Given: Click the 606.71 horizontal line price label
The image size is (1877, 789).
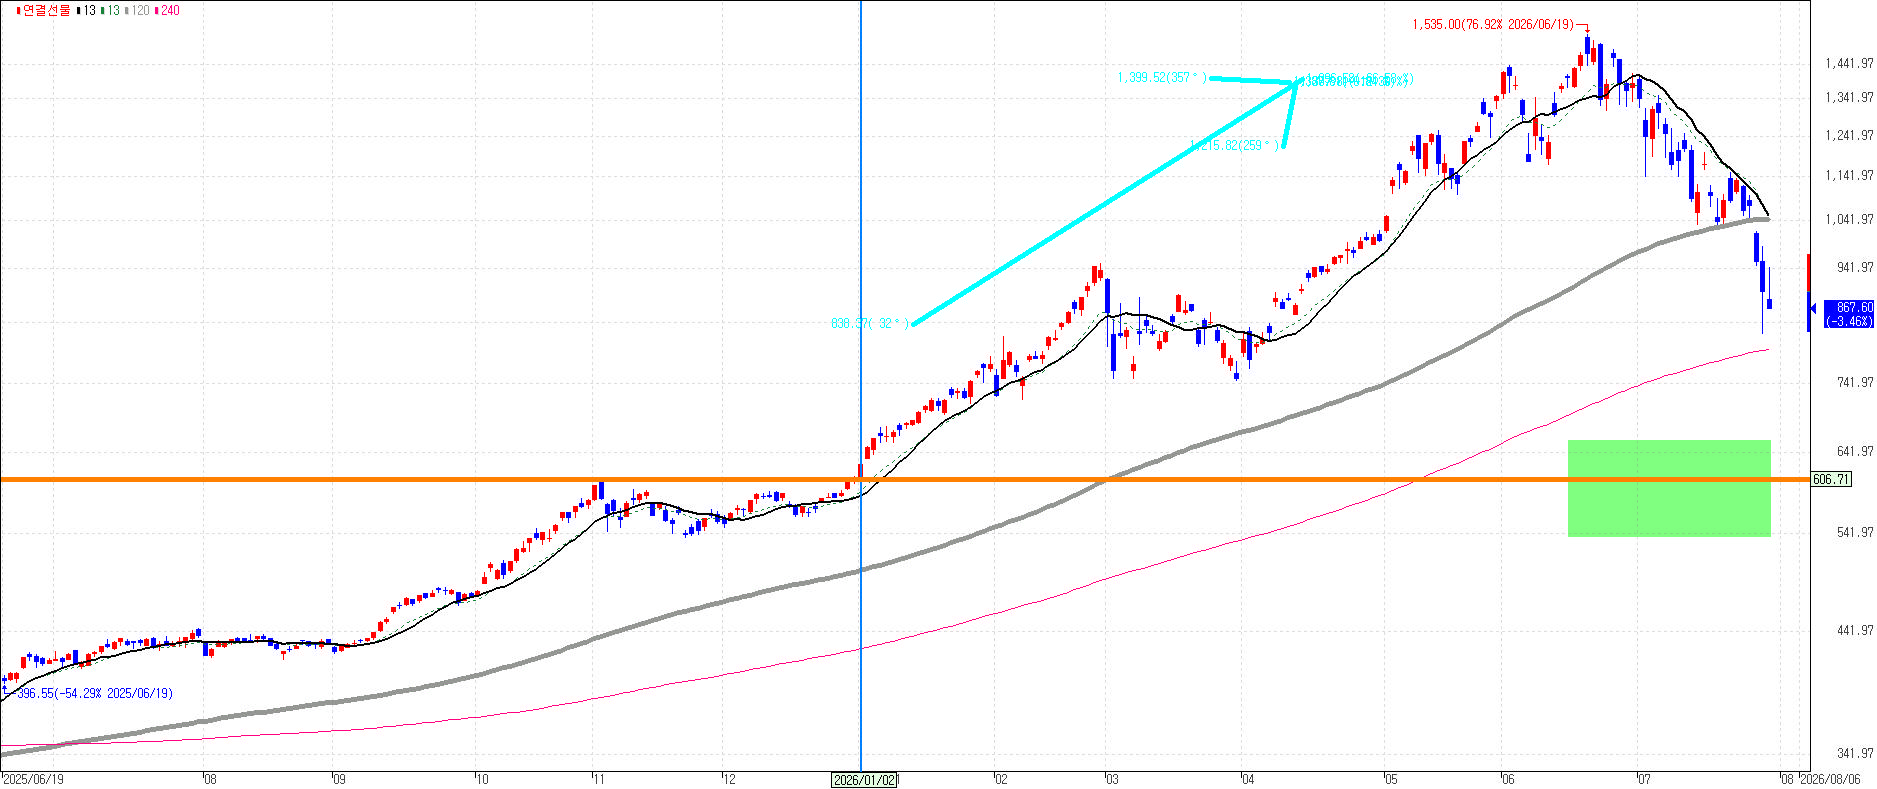Looking at the screenshot, I should pos(1831,480).
